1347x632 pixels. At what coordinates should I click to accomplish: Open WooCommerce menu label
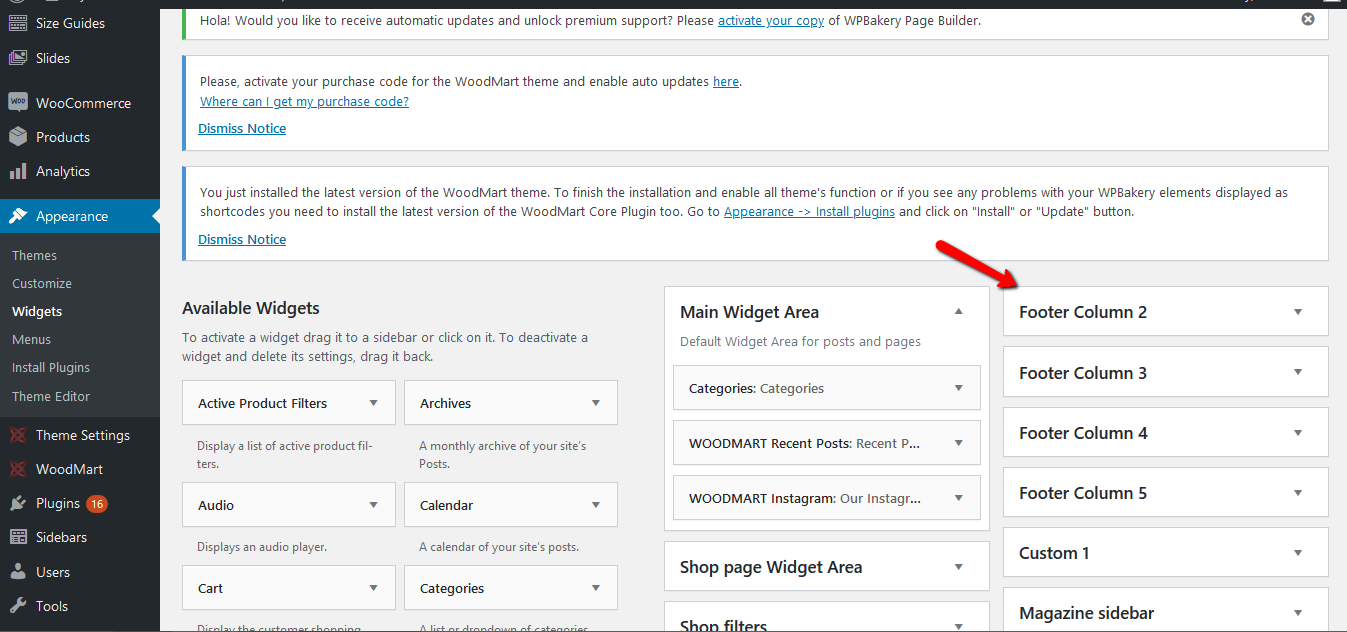pyautogui.click(x=83, y=103)
